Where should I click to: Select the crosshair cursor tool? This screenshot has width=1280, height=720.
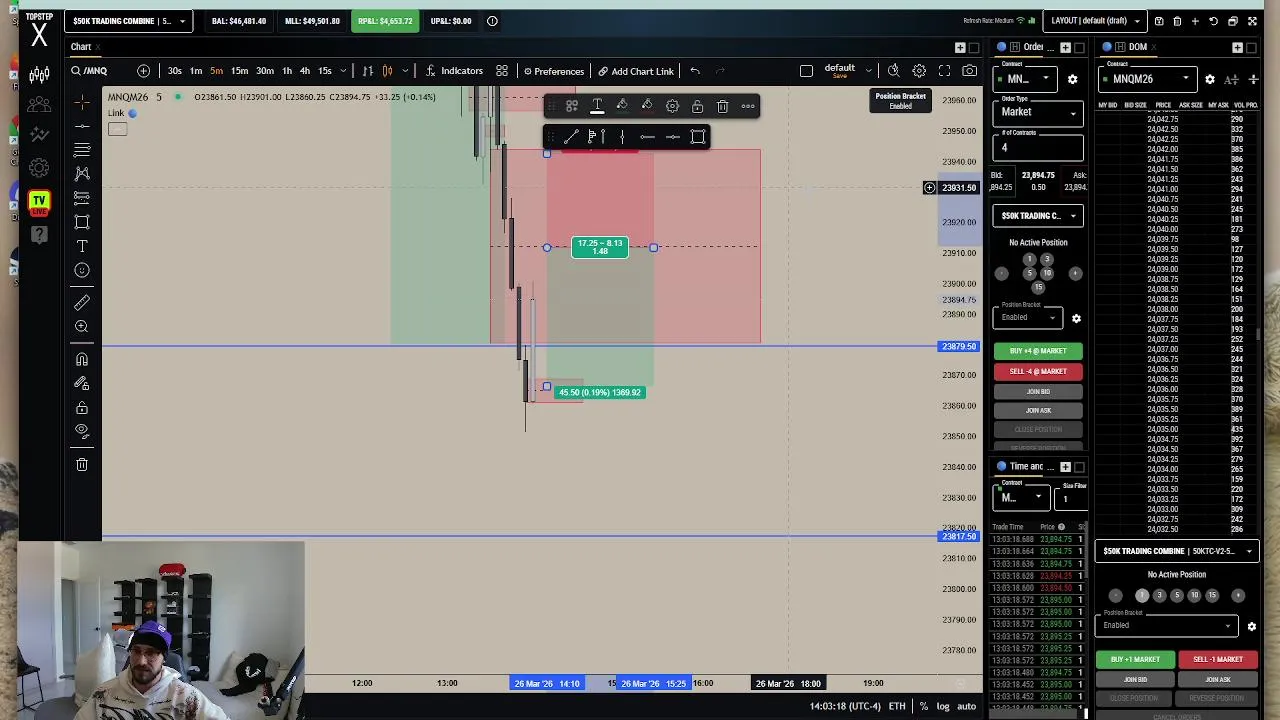[x=82, y=101]
